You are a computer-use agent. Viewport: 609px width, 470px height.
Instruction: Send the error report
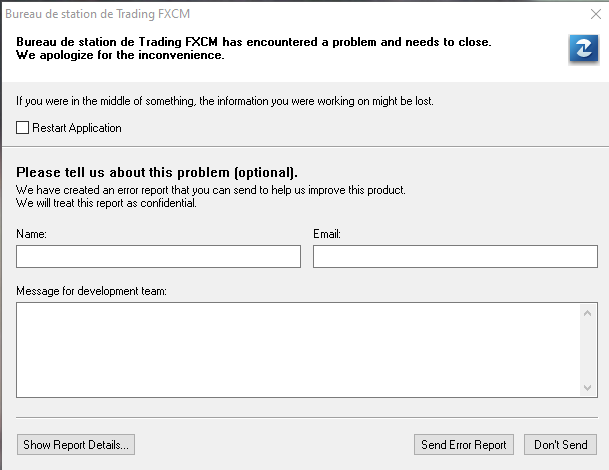464,444
